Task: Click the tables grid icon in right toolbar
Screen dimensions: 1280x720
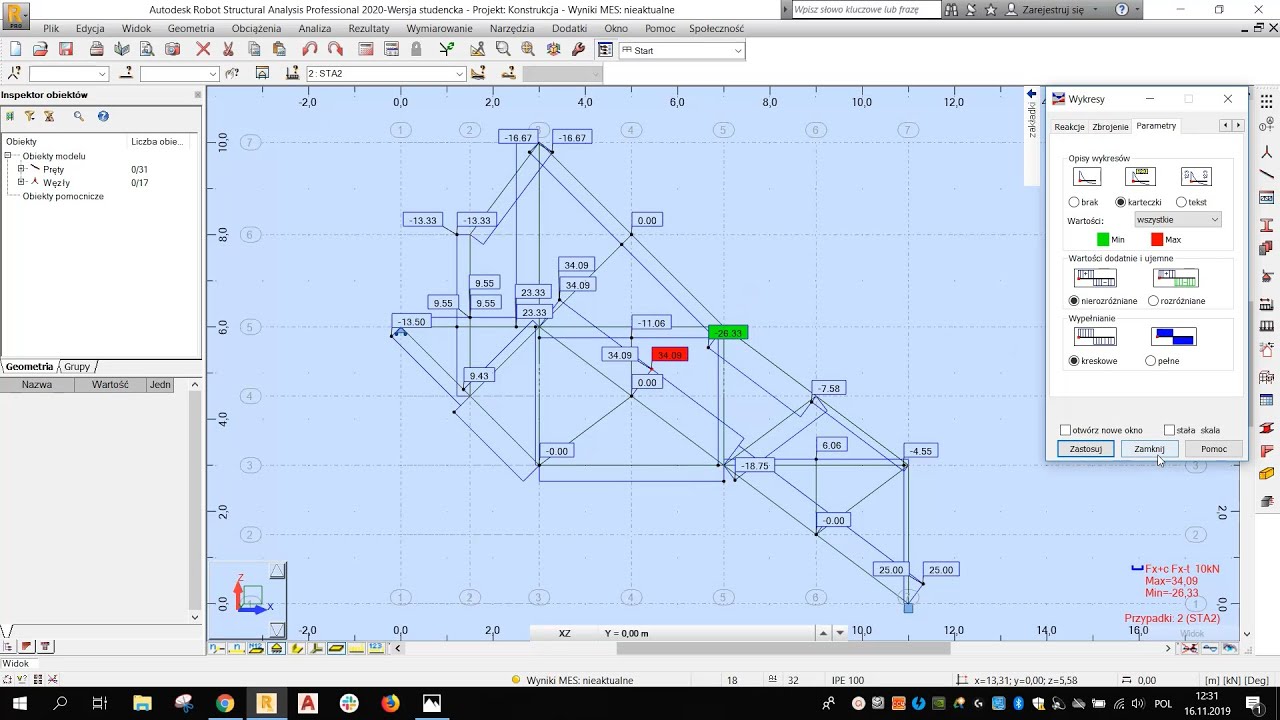Action: 1267,400
